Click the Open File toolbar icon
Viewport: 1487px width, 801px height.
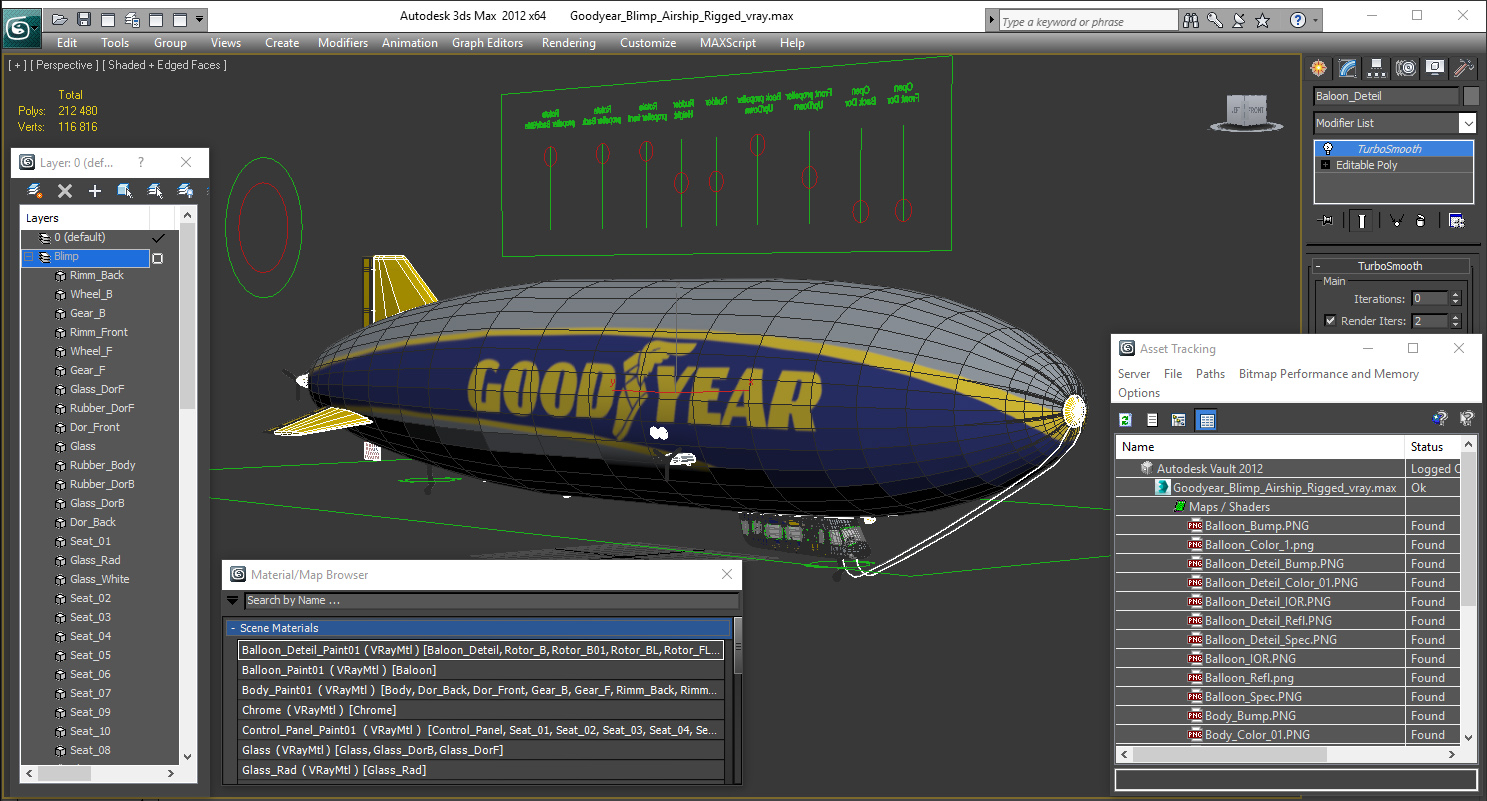tap(60, 19)
